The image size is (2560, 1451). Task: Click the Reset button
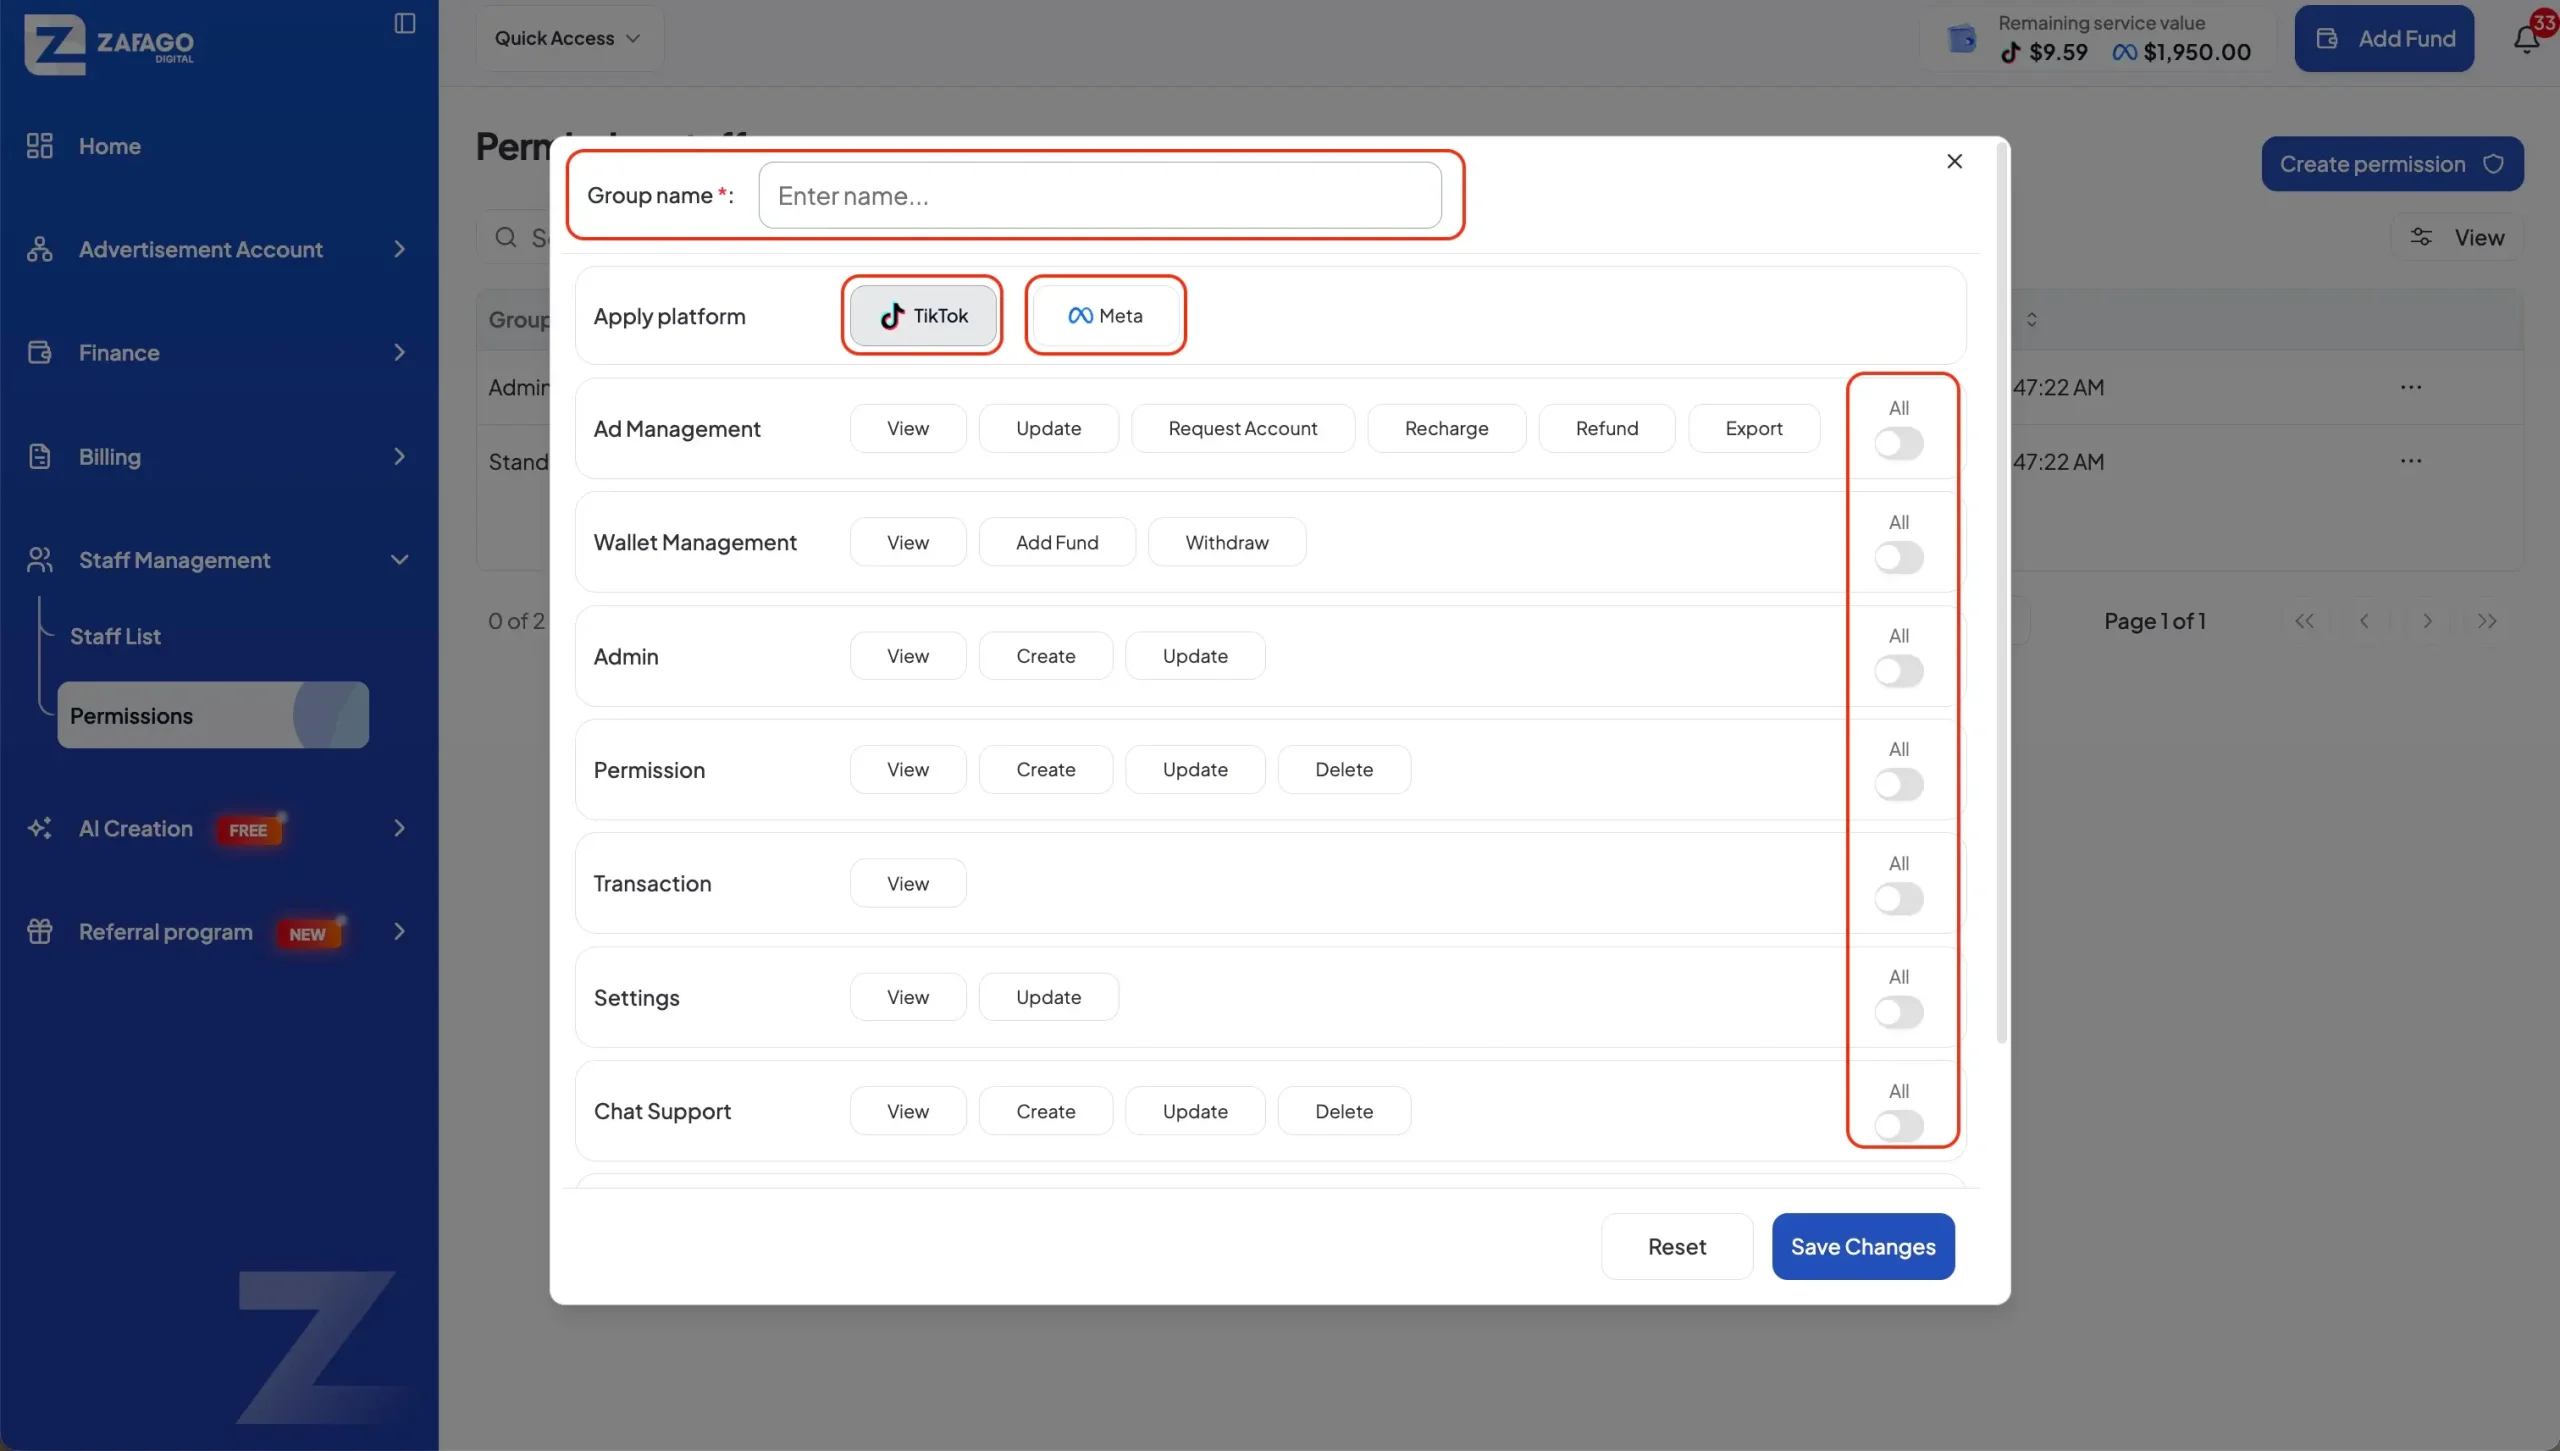1677,1246
